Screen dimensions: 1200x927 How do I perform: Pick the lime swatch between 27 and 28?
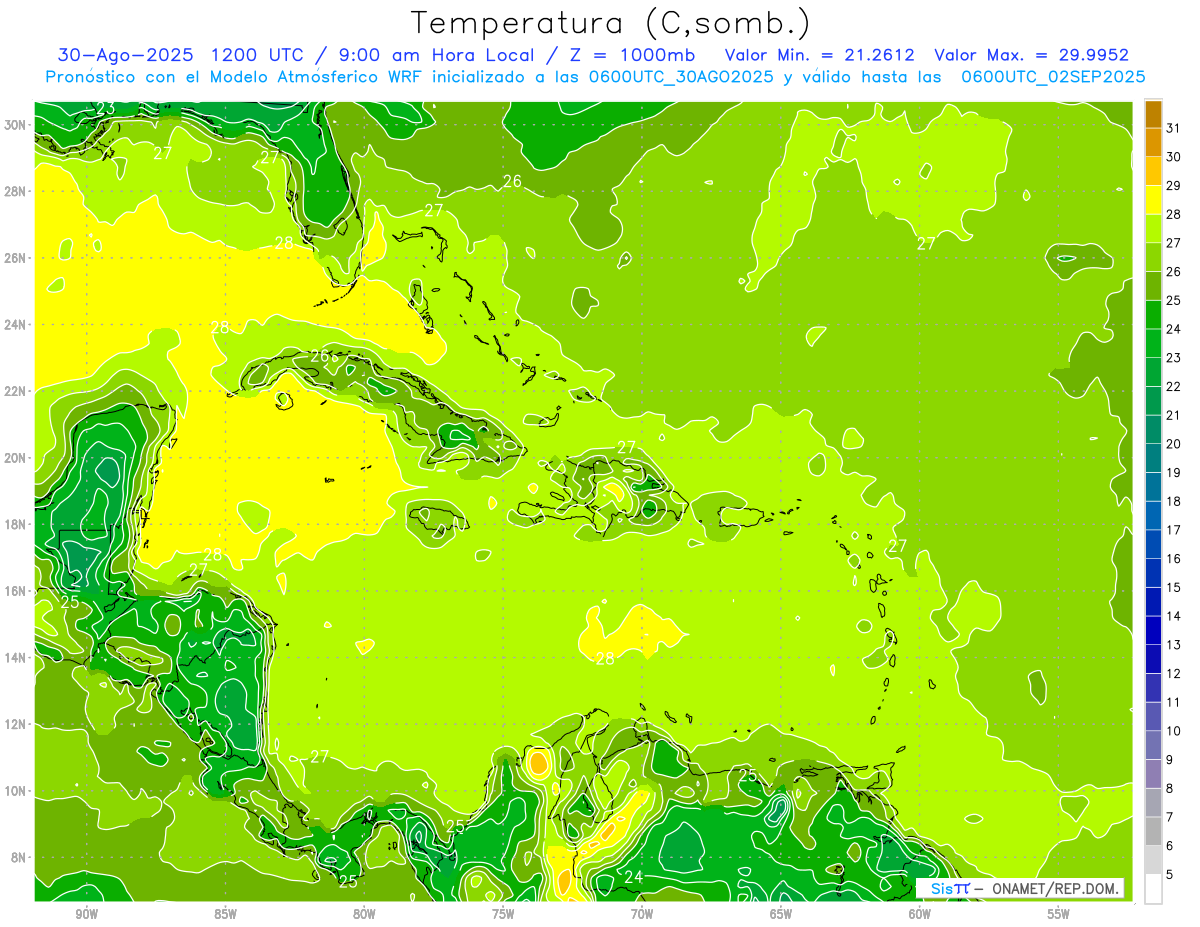coord(1153,228)
